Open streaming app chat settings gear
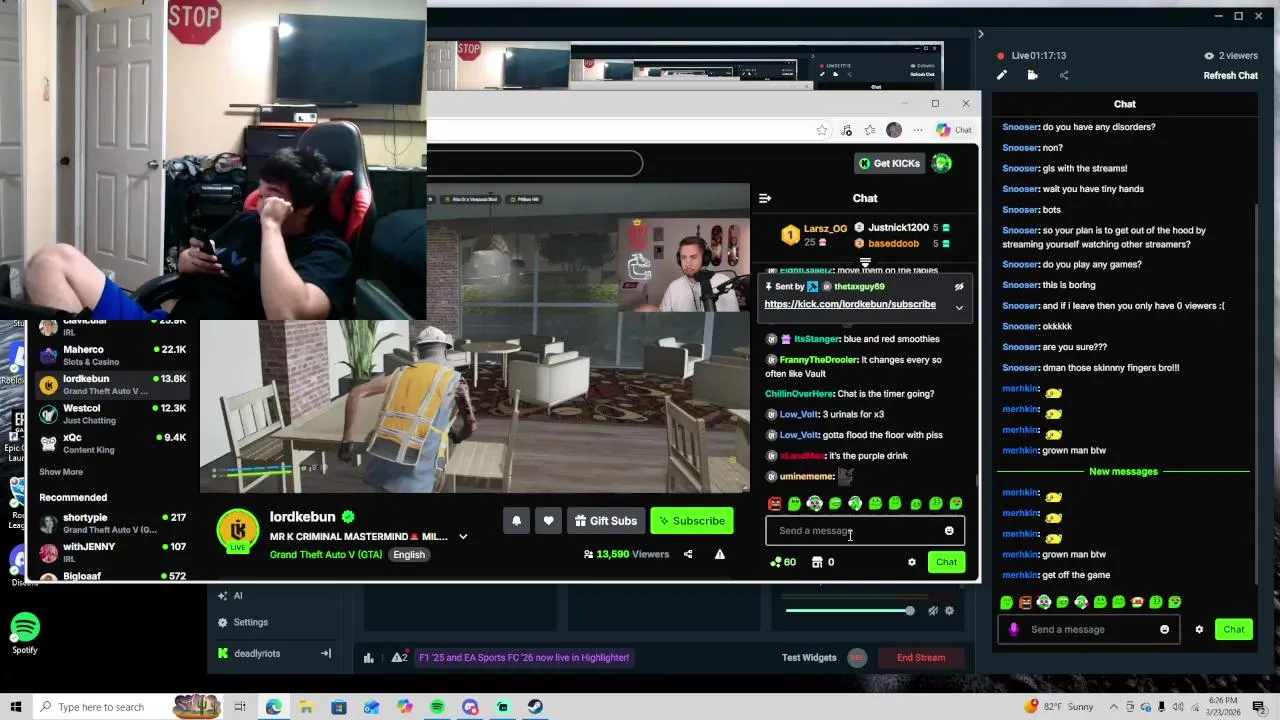This screenshot has width=1280, height=720. 1199,630
